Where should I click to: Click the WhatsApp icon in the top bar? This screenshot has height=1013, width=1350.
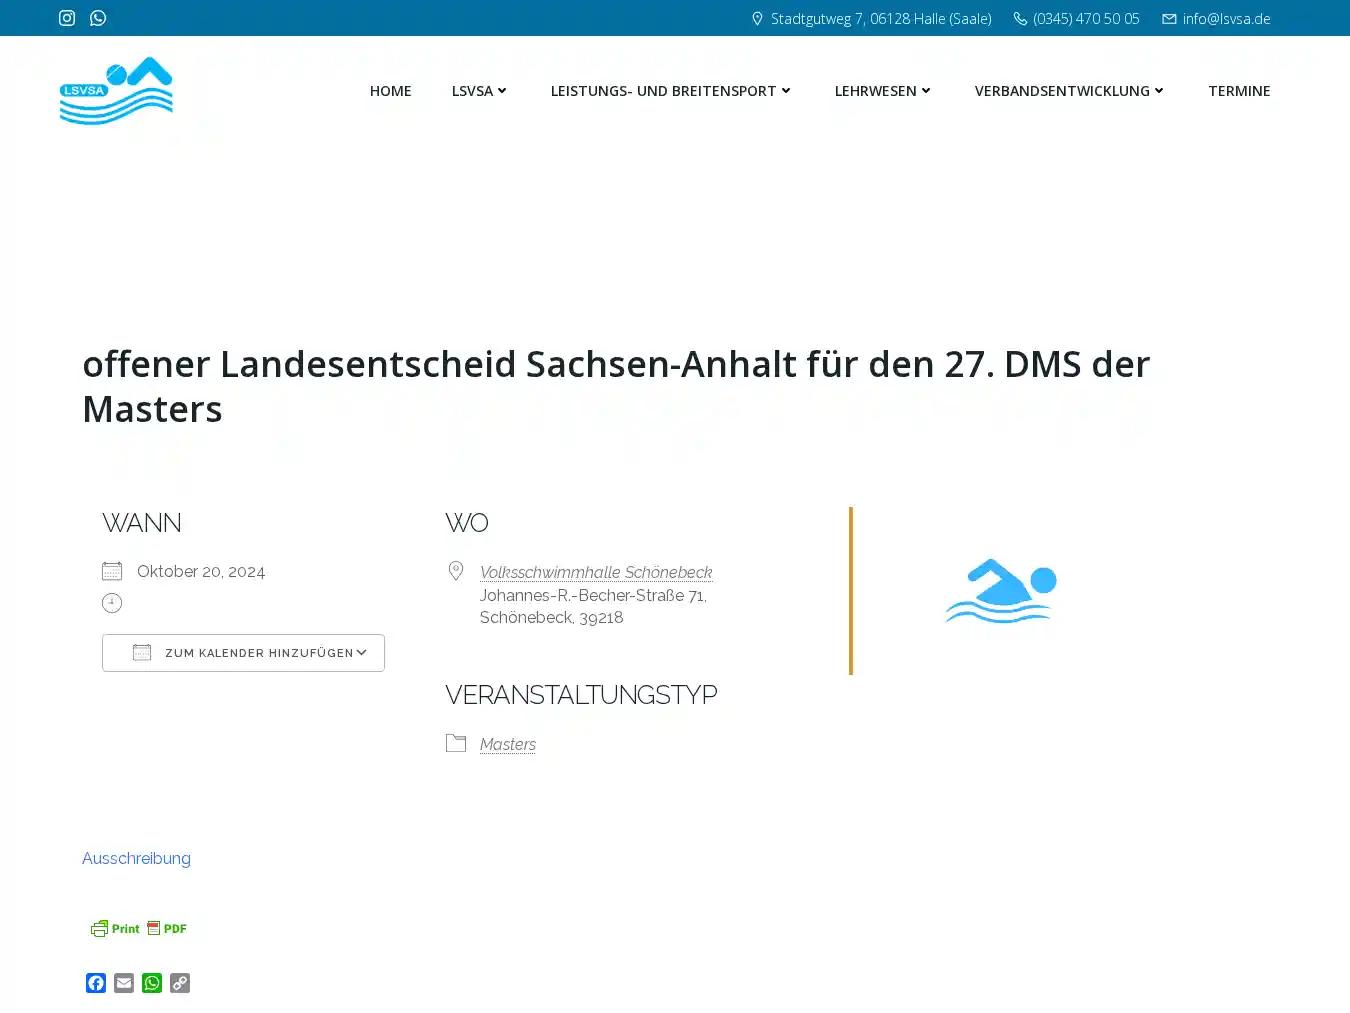tap(97, 17)
